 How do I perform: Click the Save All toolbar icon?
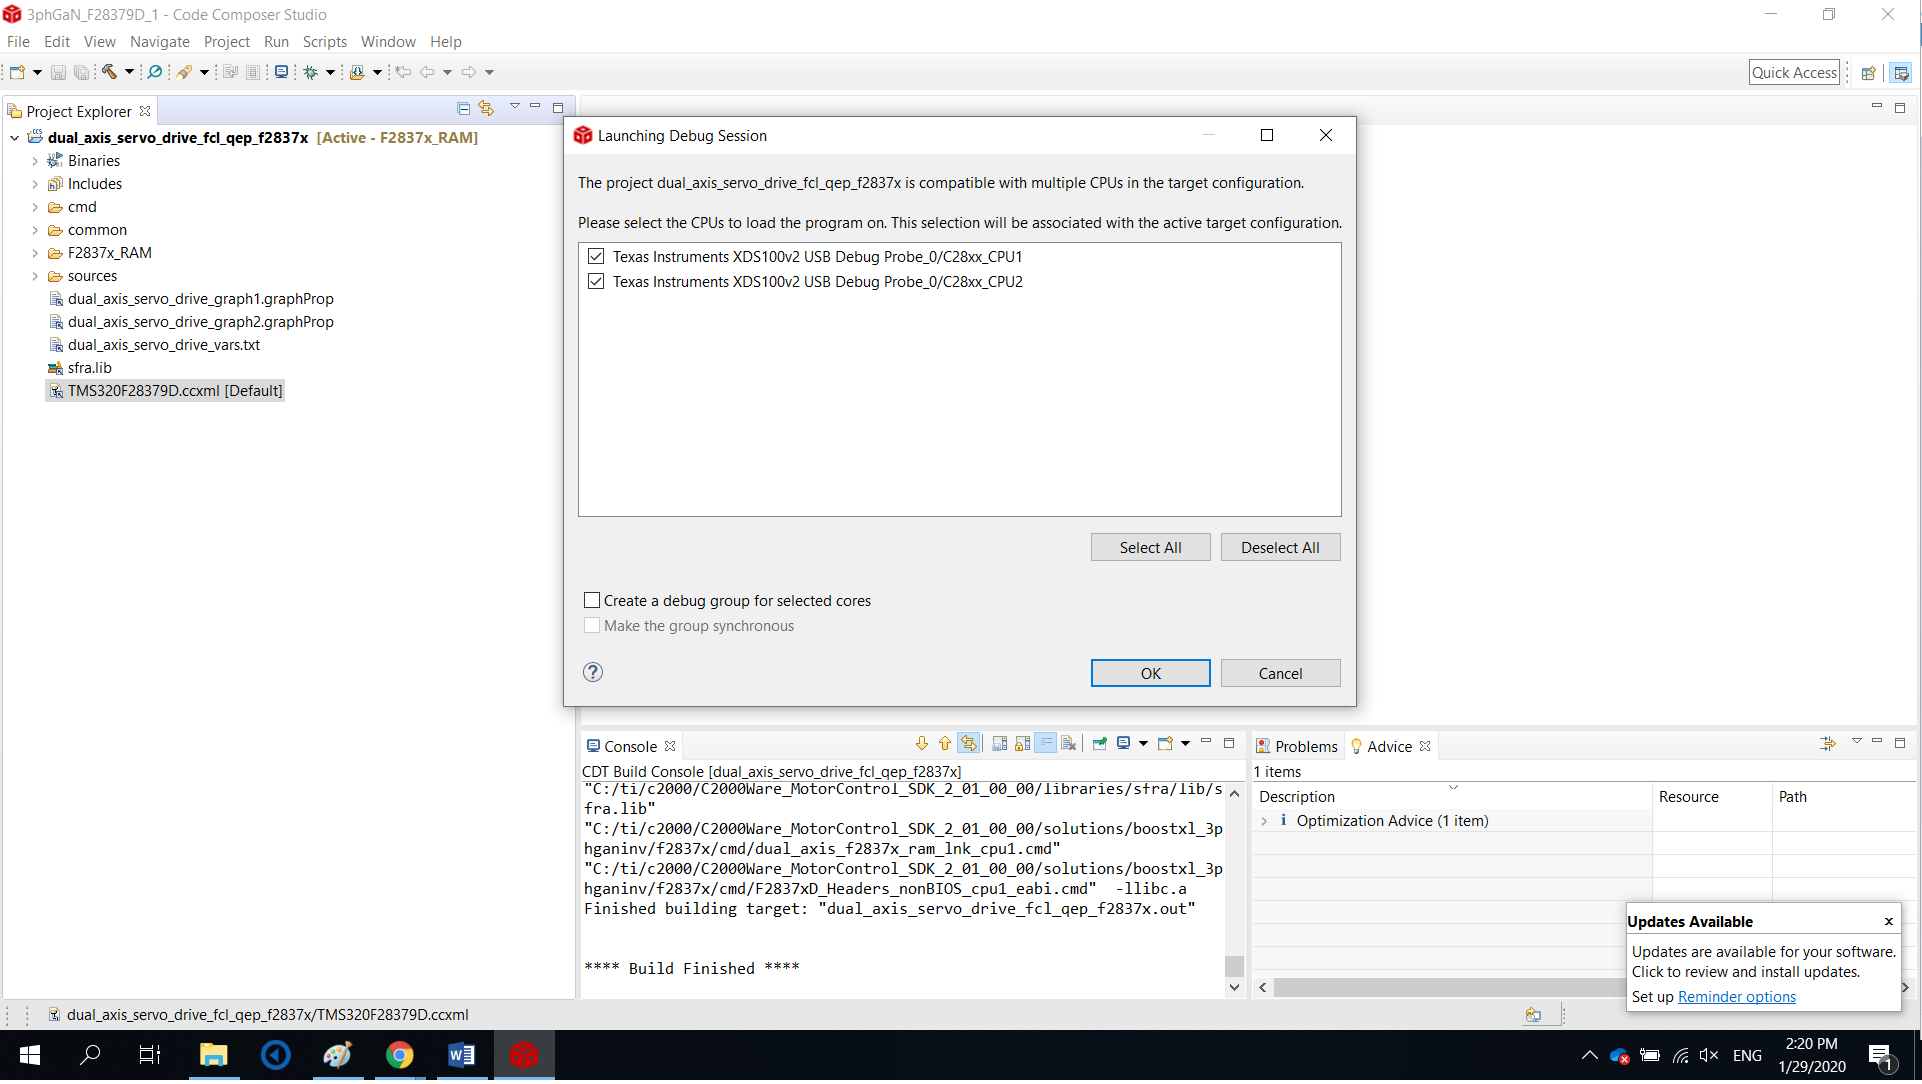click(80, 71)
